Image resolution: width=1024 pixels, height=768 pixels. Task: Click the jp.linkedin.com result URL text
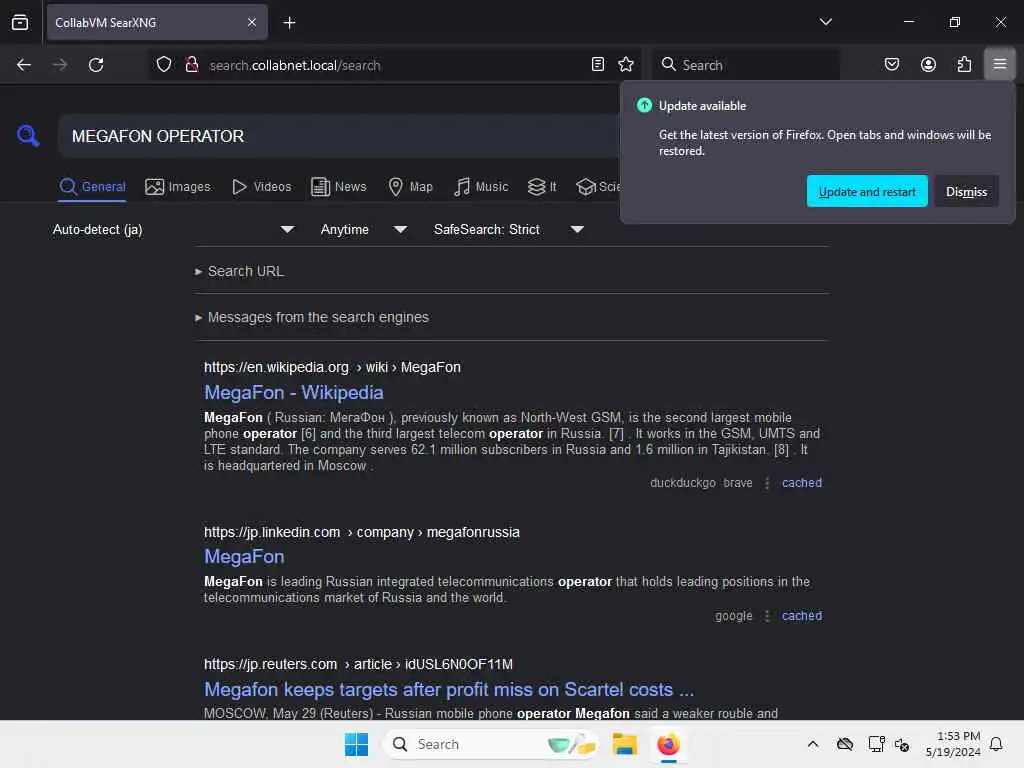pos(361,532)
